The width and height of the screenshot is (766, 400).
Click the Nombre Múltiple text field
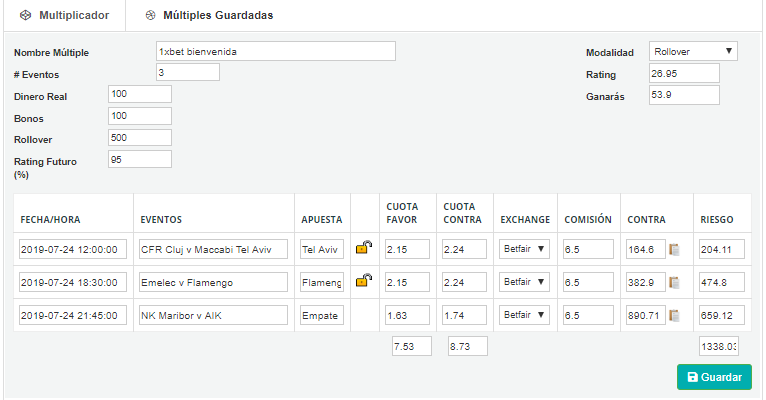click(276, 51)
